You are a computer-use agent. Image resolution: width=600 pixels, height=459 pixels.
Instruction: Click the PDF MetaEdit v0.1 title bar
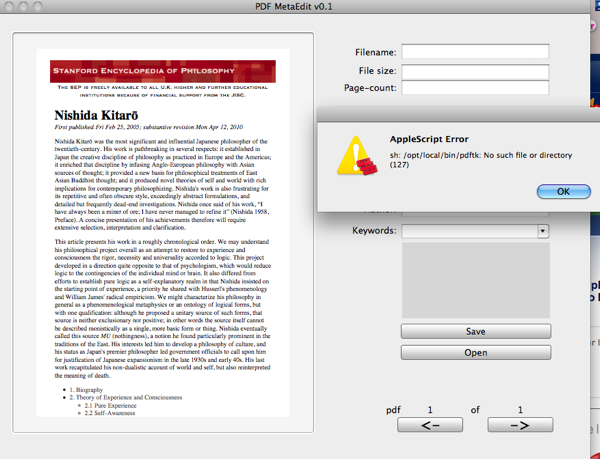tap(294, 7)
